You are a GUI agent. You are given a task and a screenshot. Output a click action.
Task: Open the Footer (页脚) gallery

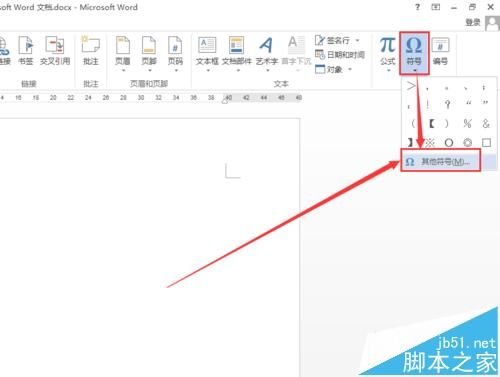point(149,53)
